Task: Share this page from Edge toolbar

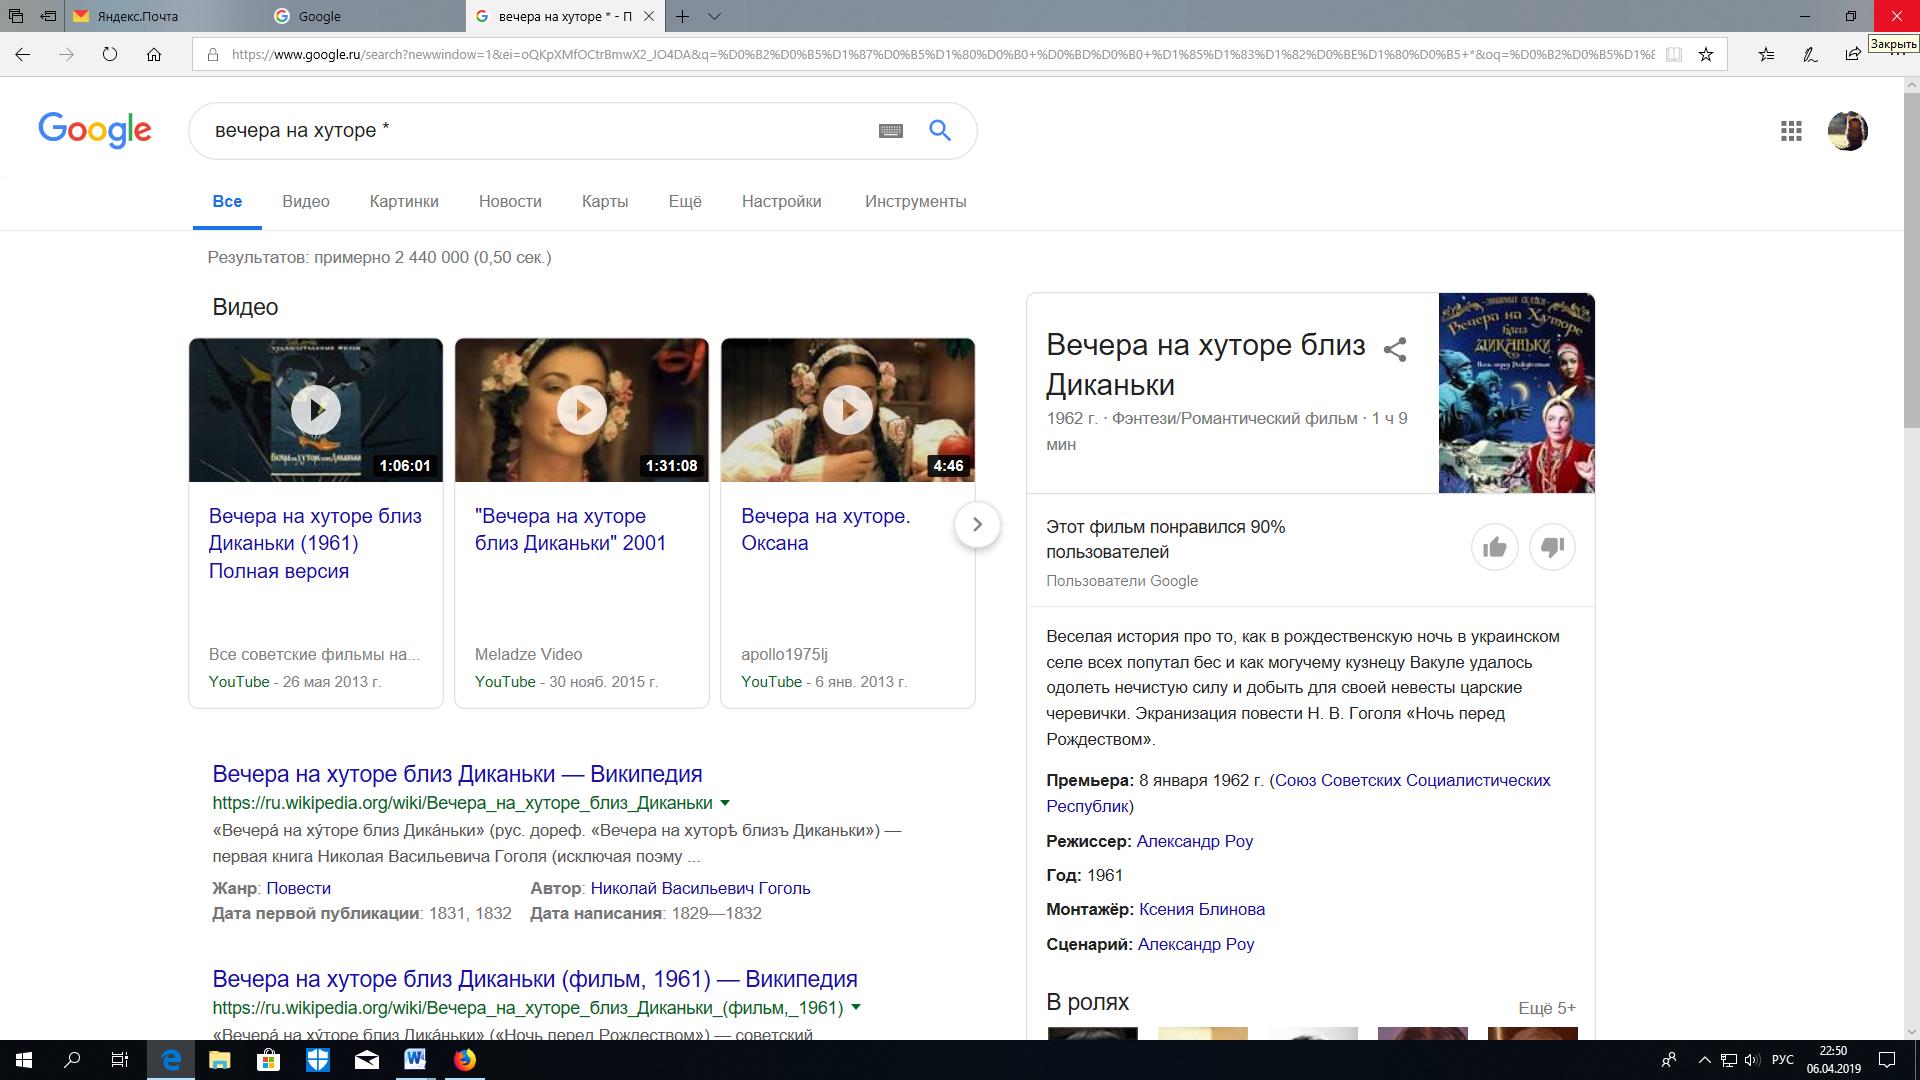Action: pos(1853,55)
